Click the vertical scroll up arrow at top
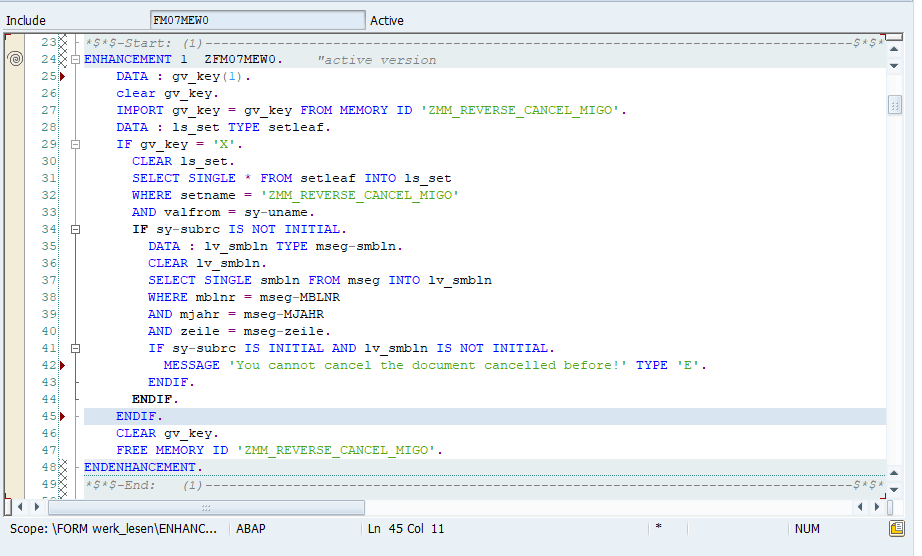Image resolution: width=922 pixels, height=556 pixels. pyautogui.click(x=894, y=49)
